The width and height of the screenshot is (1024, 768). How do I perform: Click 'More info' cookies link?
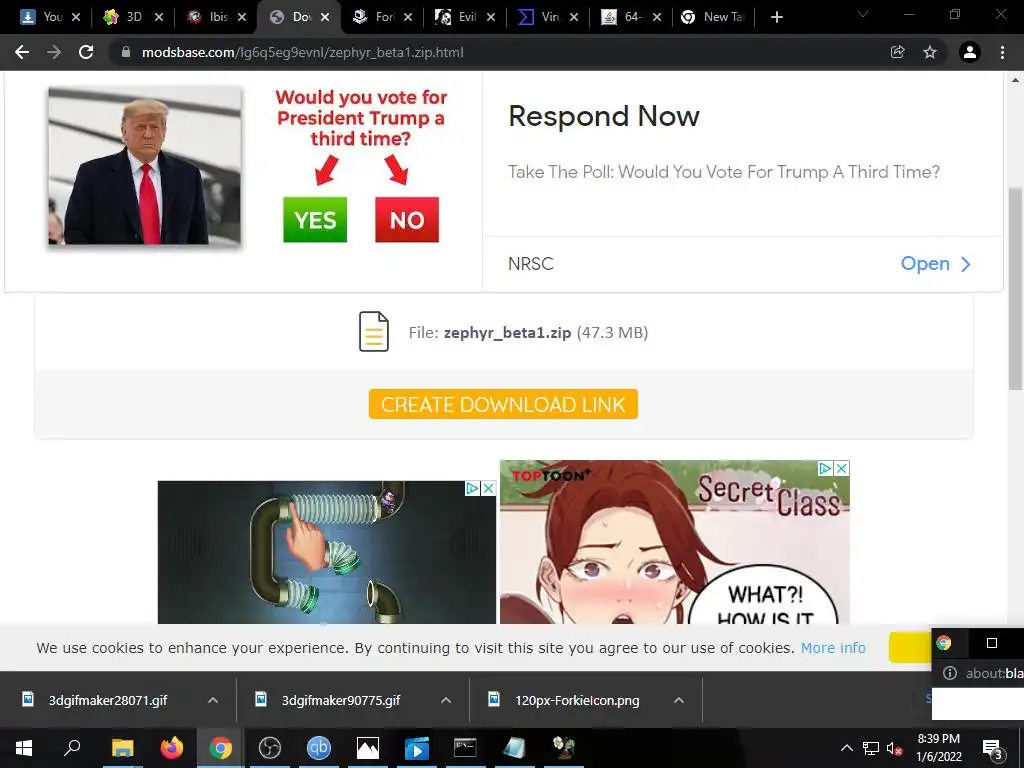(833, 648)
